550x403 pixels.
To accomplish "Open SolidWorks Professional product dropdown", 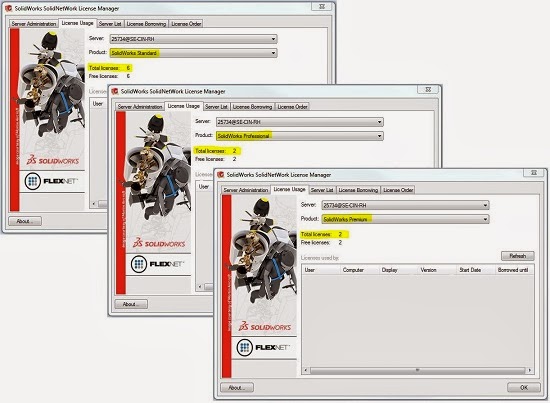I will click(x=300, y=136).
